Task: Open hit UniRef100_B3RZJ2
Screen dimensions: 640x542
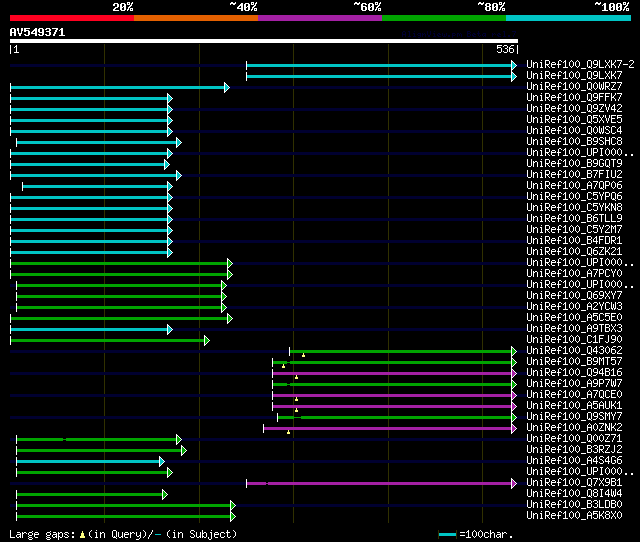Action: pyautogui.click(x=574, y=450)
